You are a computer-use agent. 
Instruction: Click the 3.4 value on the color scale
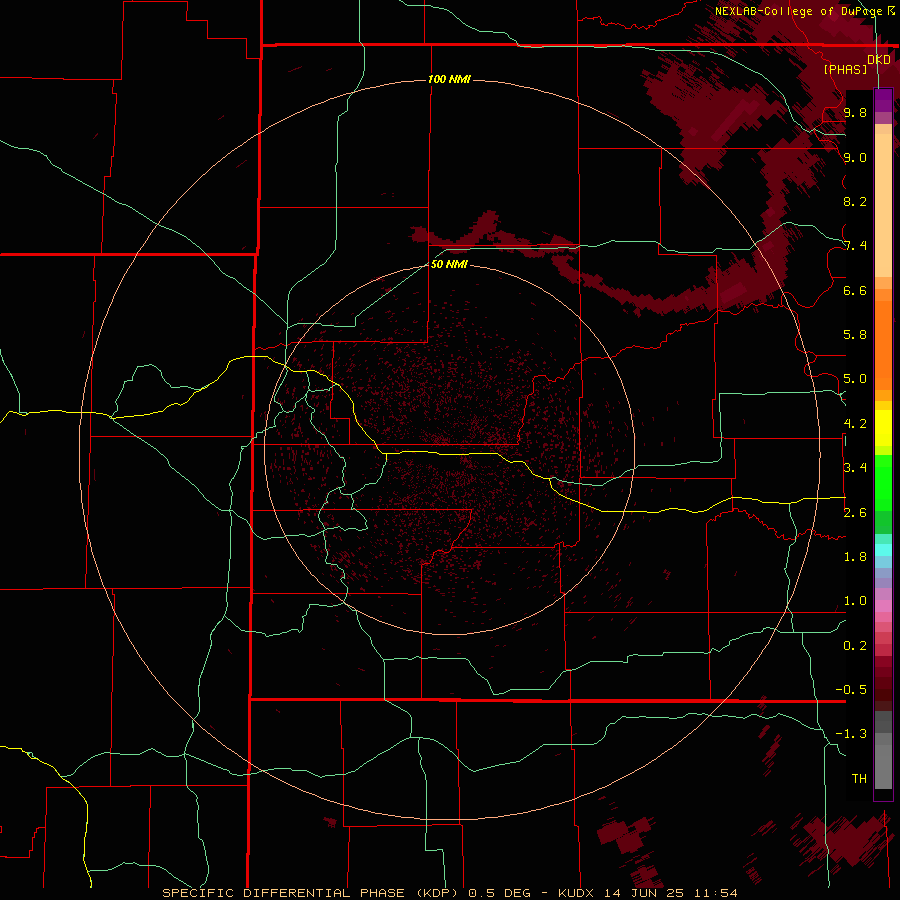tap(855, 468)
